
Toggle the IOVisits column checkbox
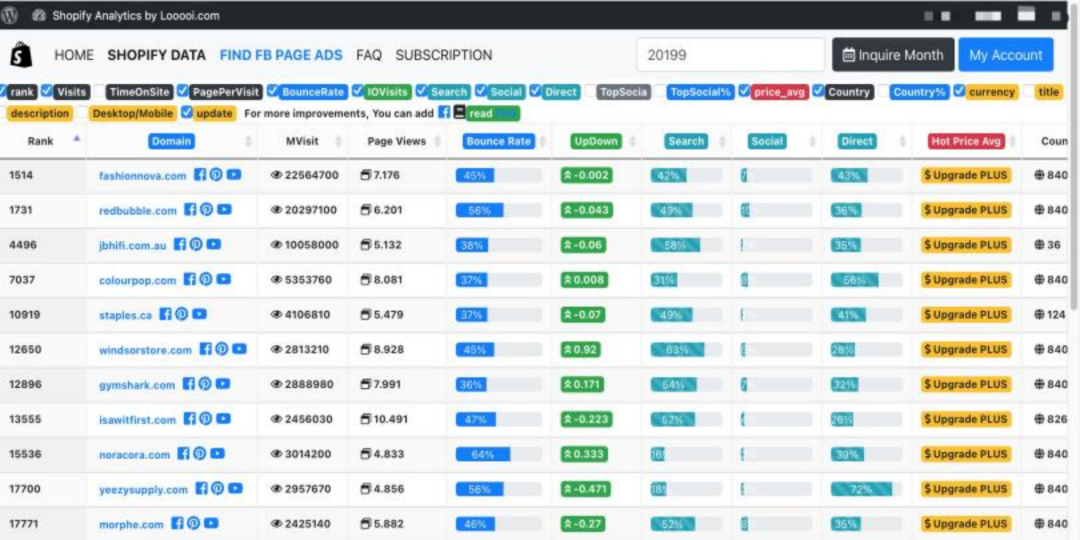click(x=357, y=91)
